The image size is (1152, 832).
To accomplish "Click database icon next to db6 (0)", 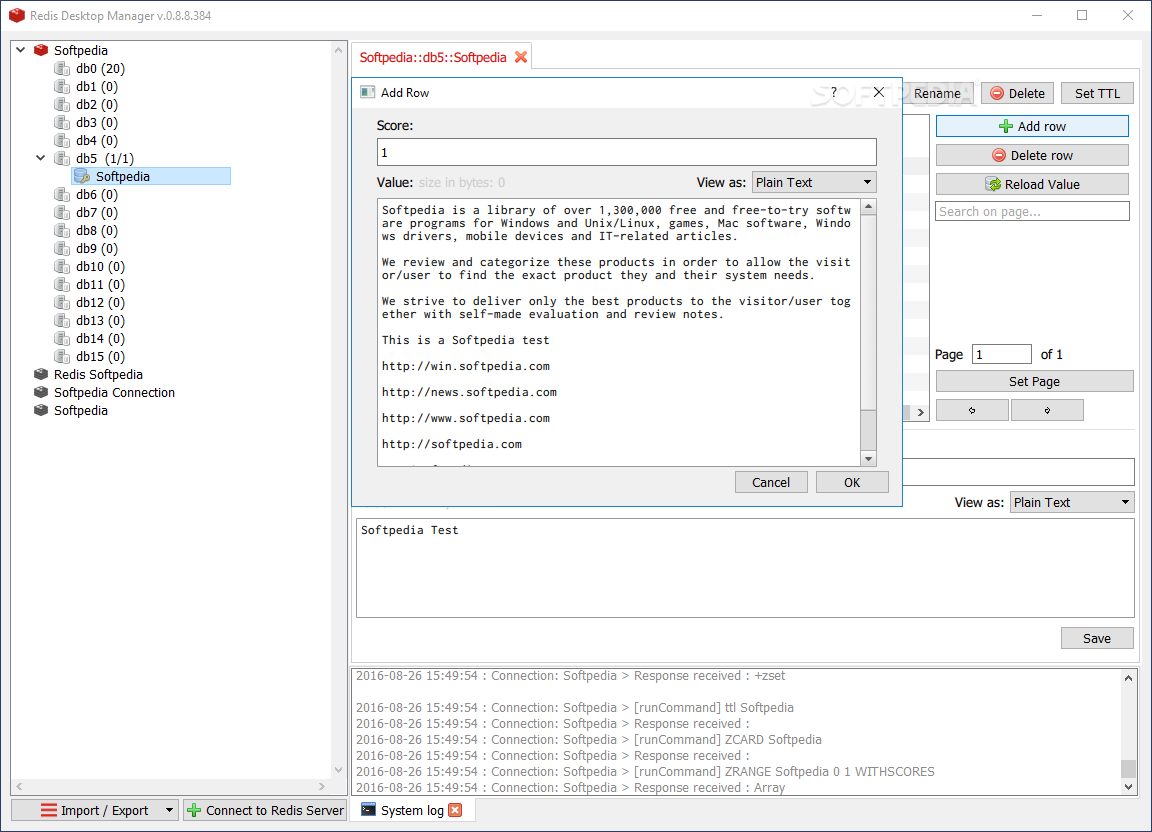I will [x=62, y=194].
